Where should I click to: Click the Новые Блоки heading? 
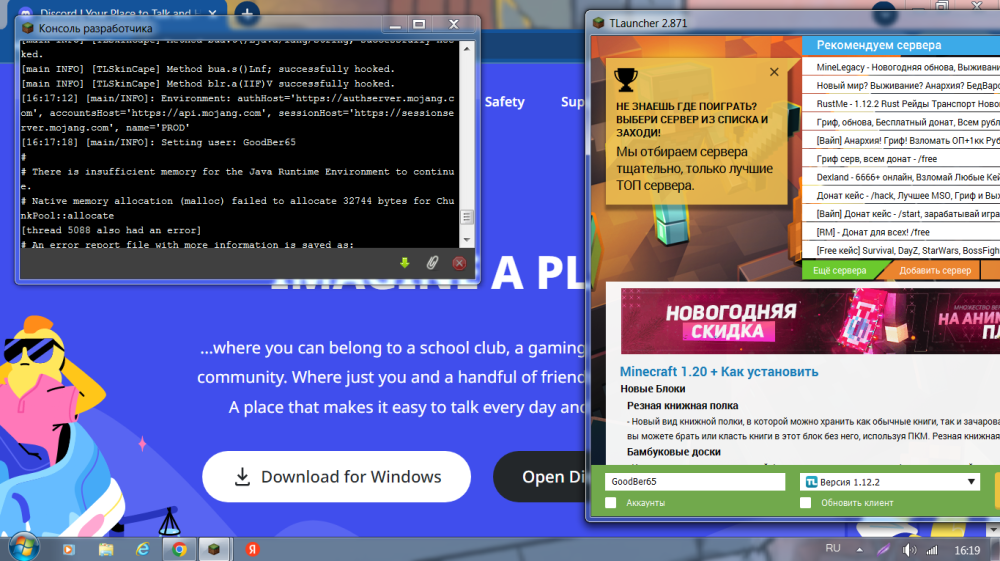point(652,389)
